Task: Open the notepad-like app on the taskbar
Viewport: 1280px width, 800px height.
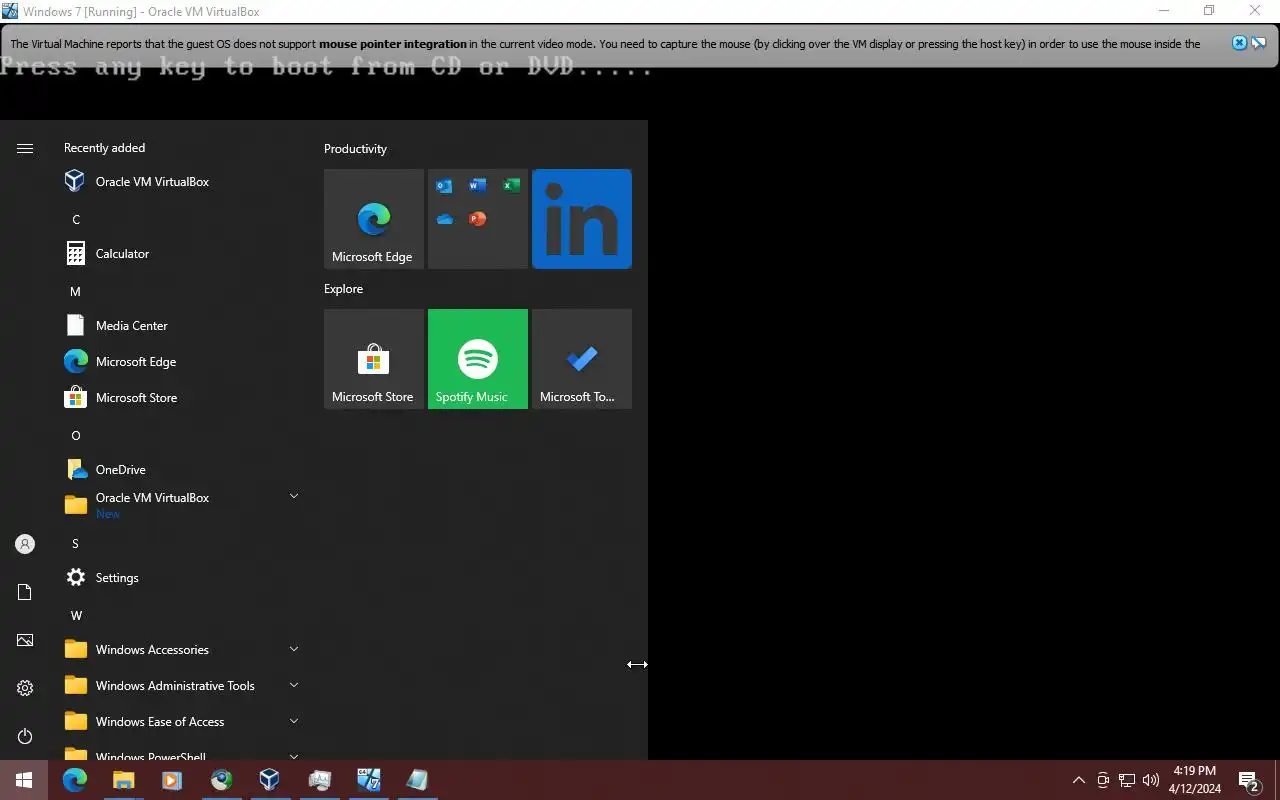Action: coord(417,780)
